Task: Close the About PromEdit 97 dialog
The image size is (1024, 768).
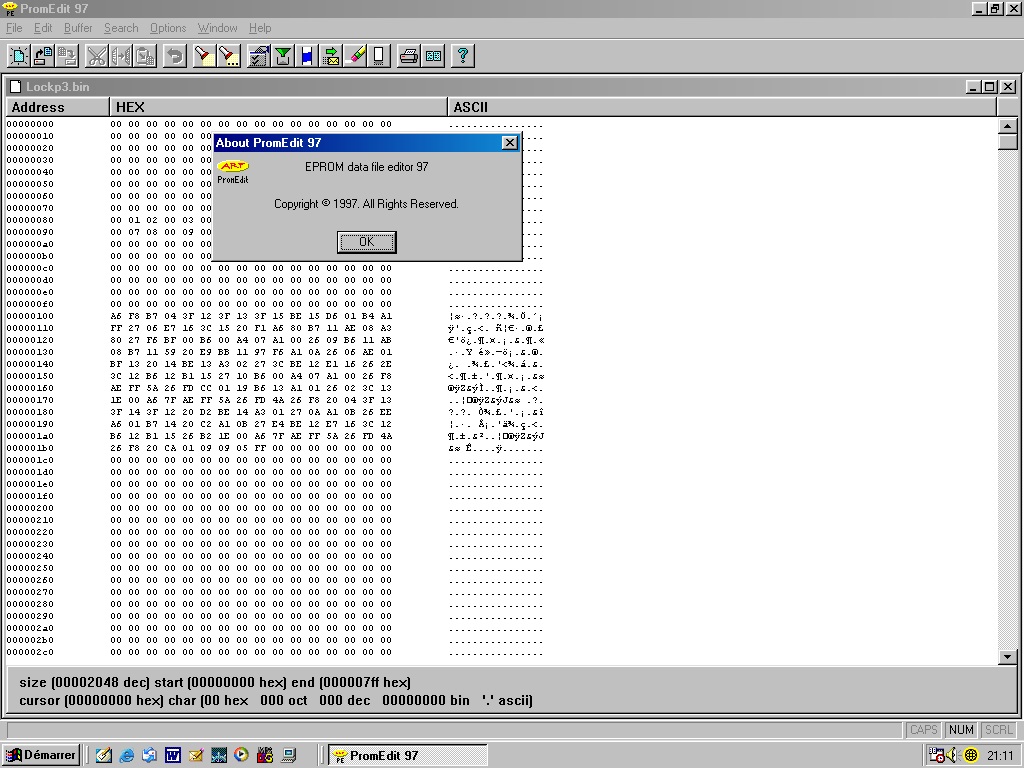Action: click(510, 143)
